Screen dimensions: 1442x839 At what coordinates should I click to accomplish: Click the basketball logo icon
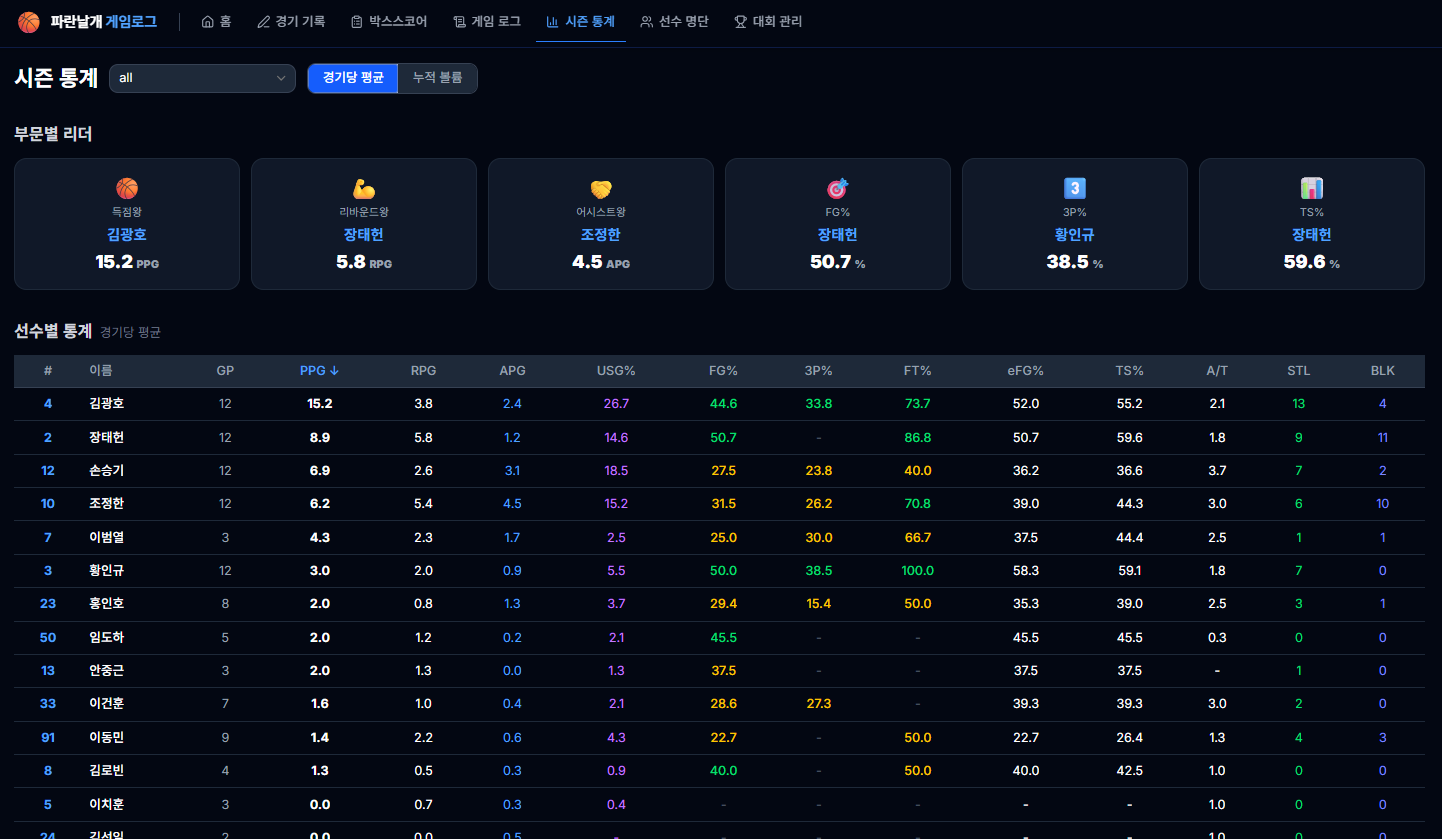(29, 22)
